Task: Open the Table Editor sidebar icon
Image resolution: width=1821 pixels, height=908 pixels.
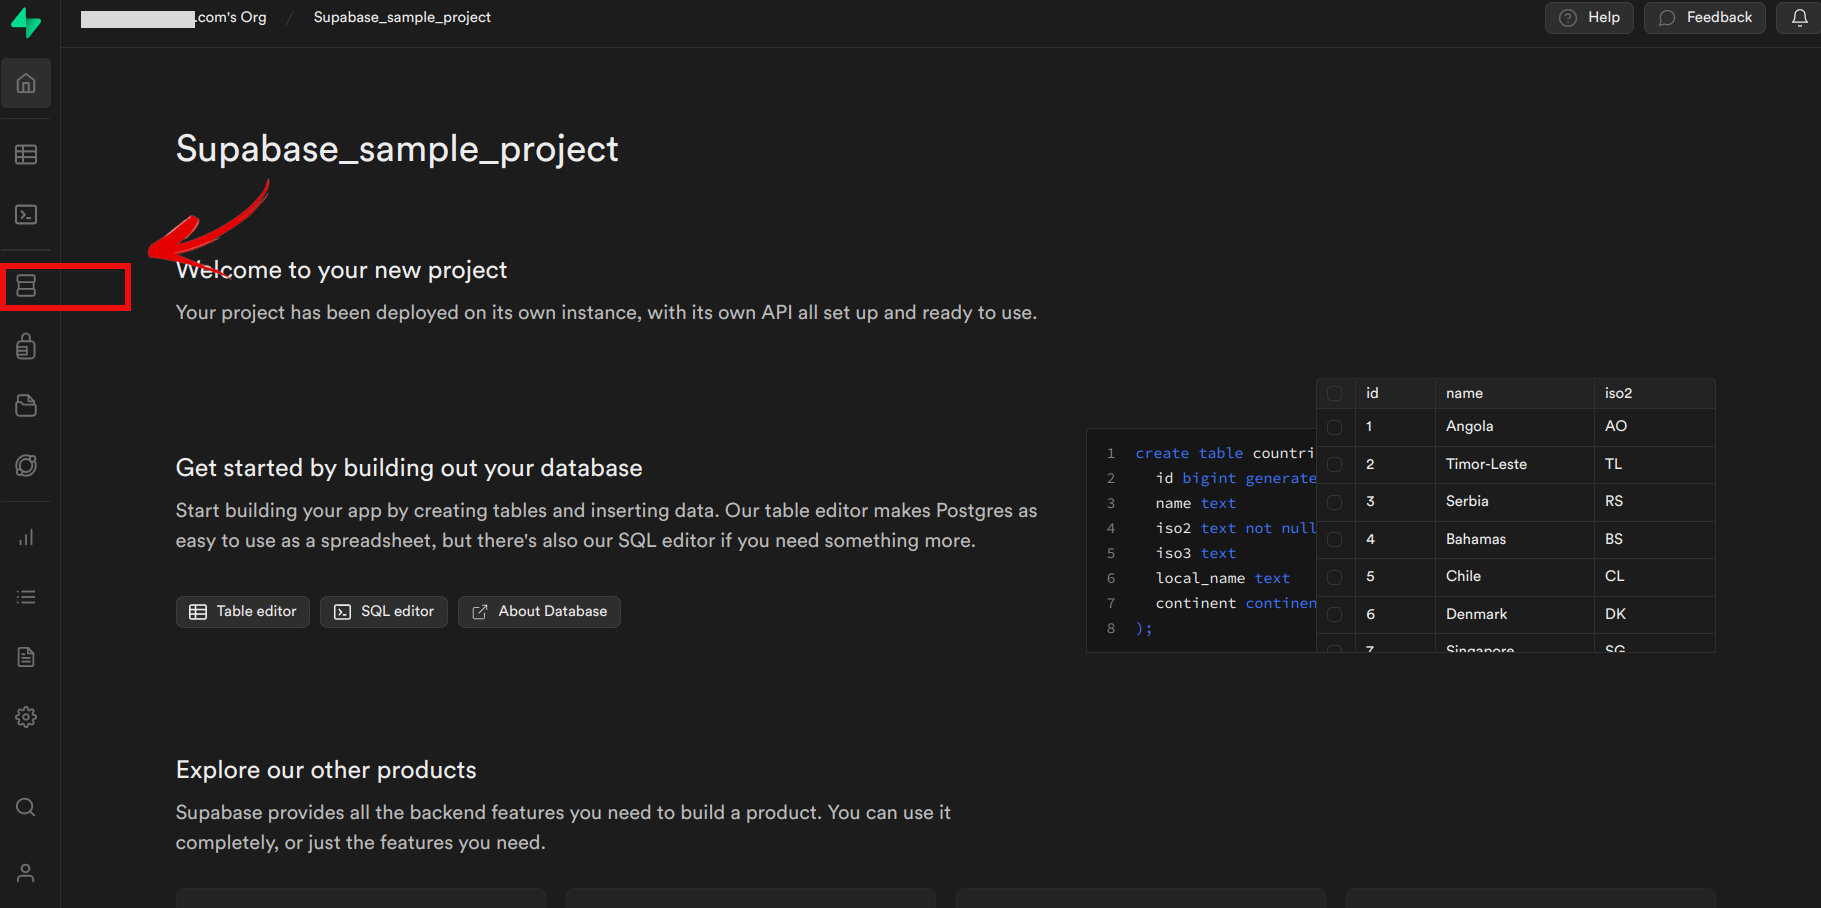Action: coord(26,155)
